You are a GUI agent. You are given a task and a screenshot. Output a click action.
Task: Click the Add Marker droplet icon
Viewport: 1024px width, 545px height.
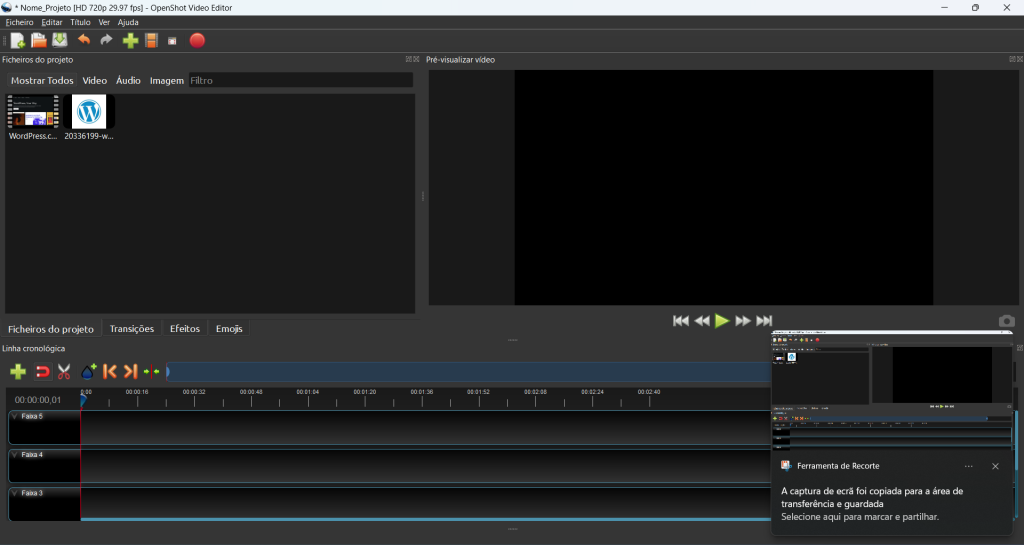[x=88, y=372]
